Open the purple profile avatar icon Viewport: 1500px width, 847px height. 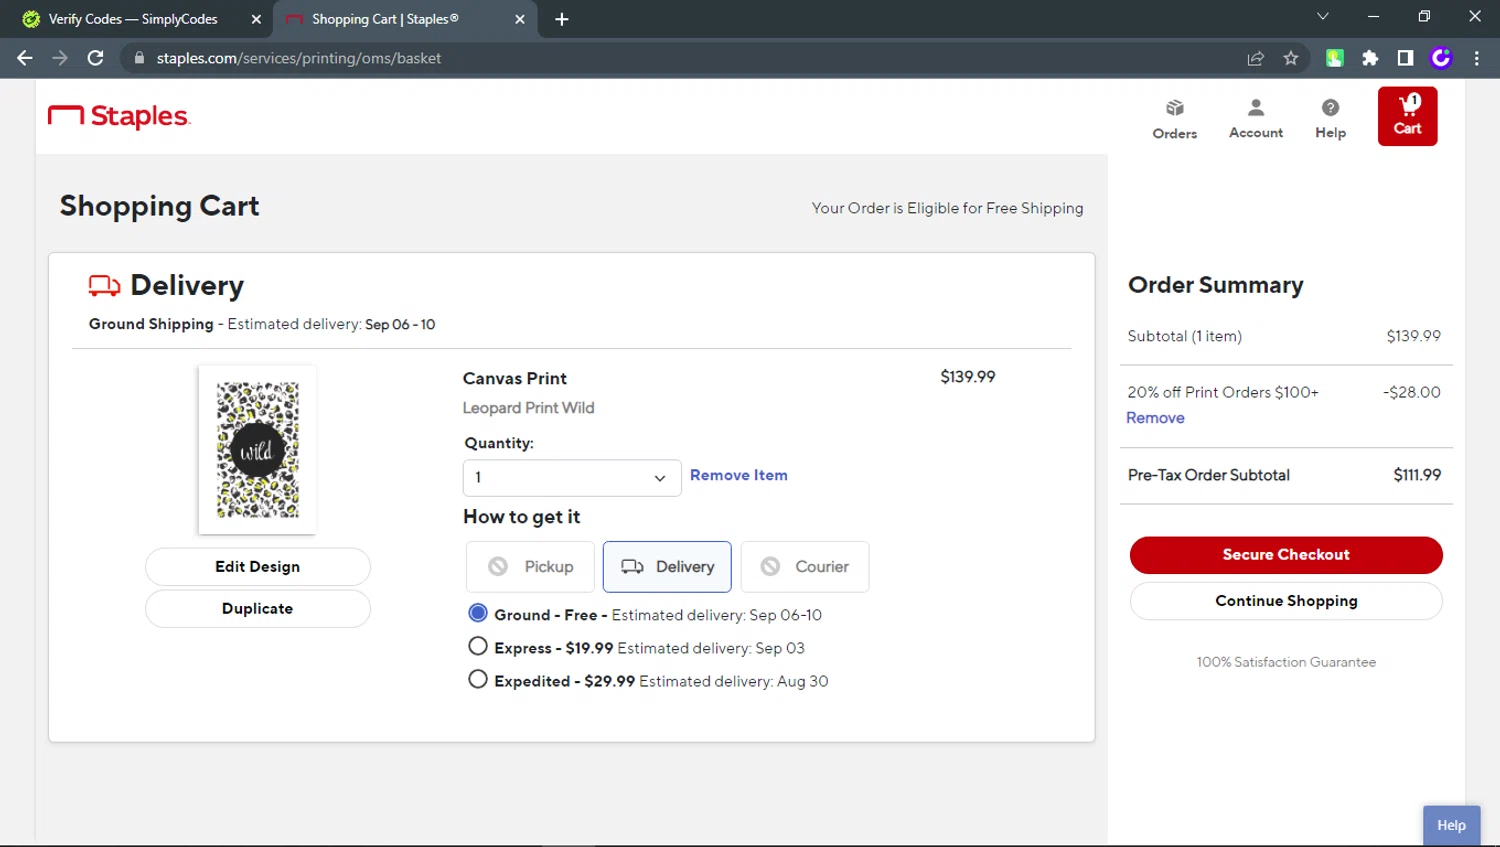pyautogui.click(x=1441, y=58)
